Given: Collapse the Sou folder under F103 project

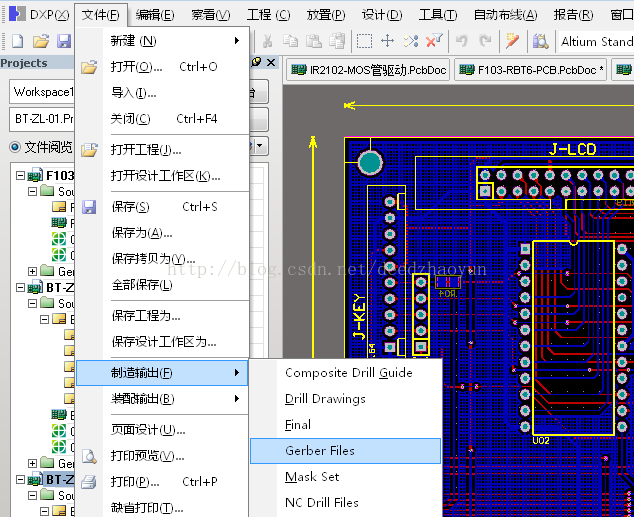Looking at the screenshot, I should tap(32, 191).
